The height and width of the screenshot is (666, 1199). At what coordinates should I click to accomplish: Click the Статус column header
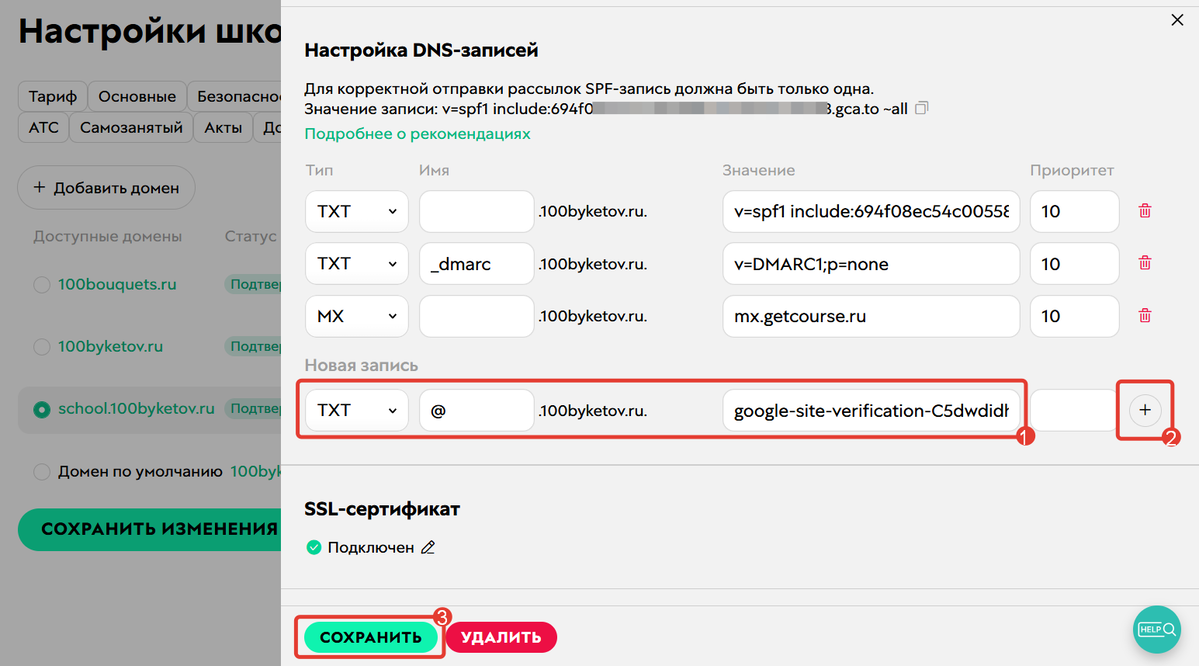[250, 236]
